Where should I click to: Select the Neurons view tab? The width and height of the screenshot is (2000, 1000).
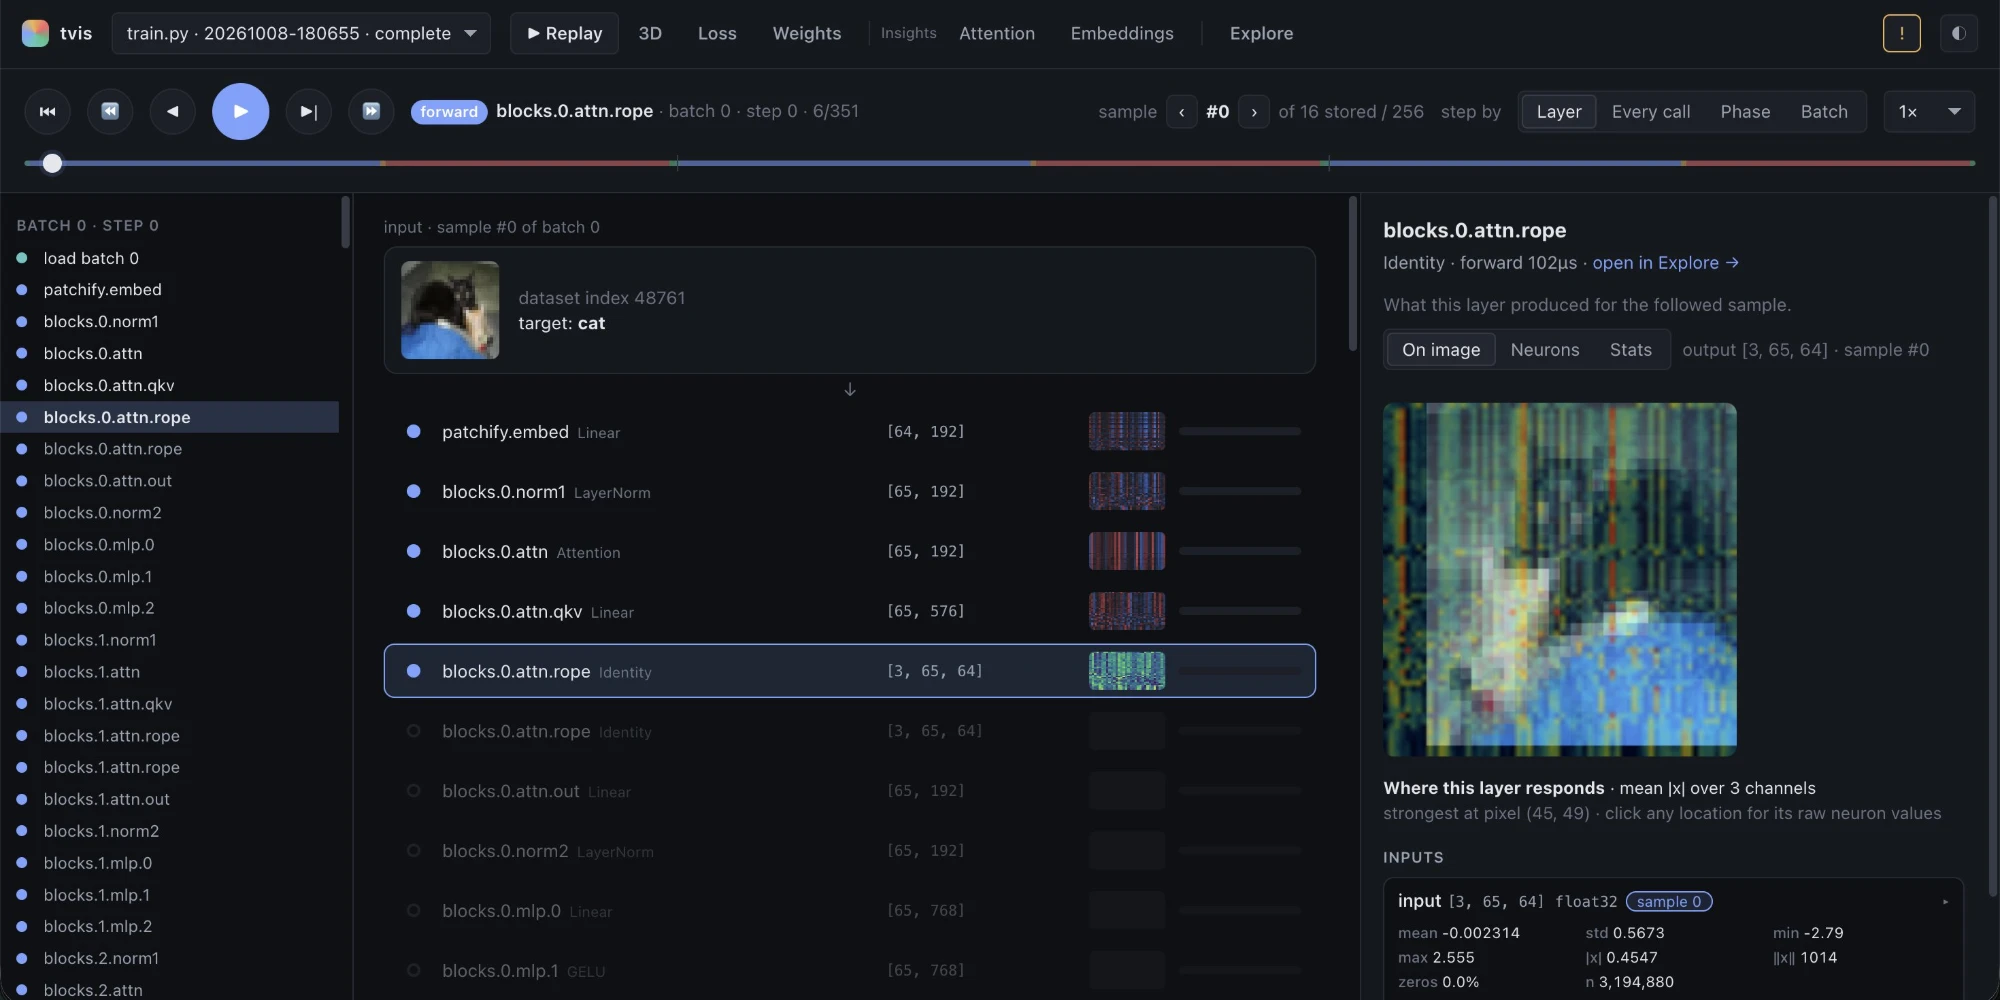click(x=1545, y=350)
